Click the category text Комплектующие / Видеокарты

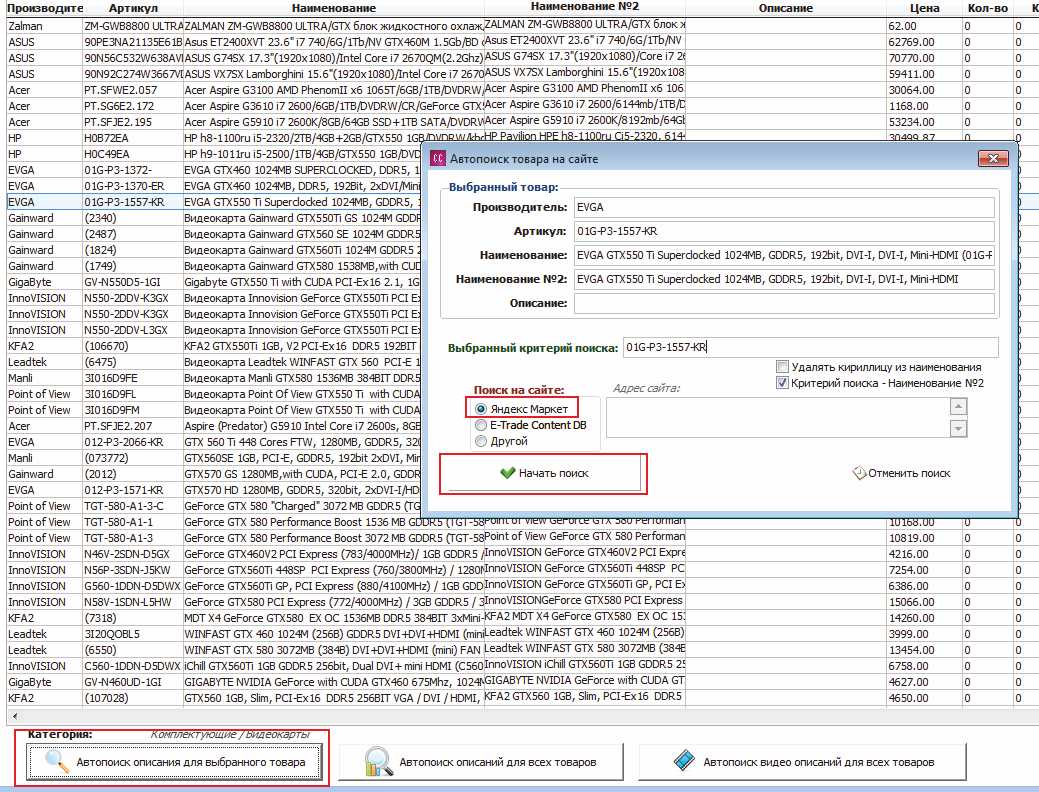click(x=230, y=734)
